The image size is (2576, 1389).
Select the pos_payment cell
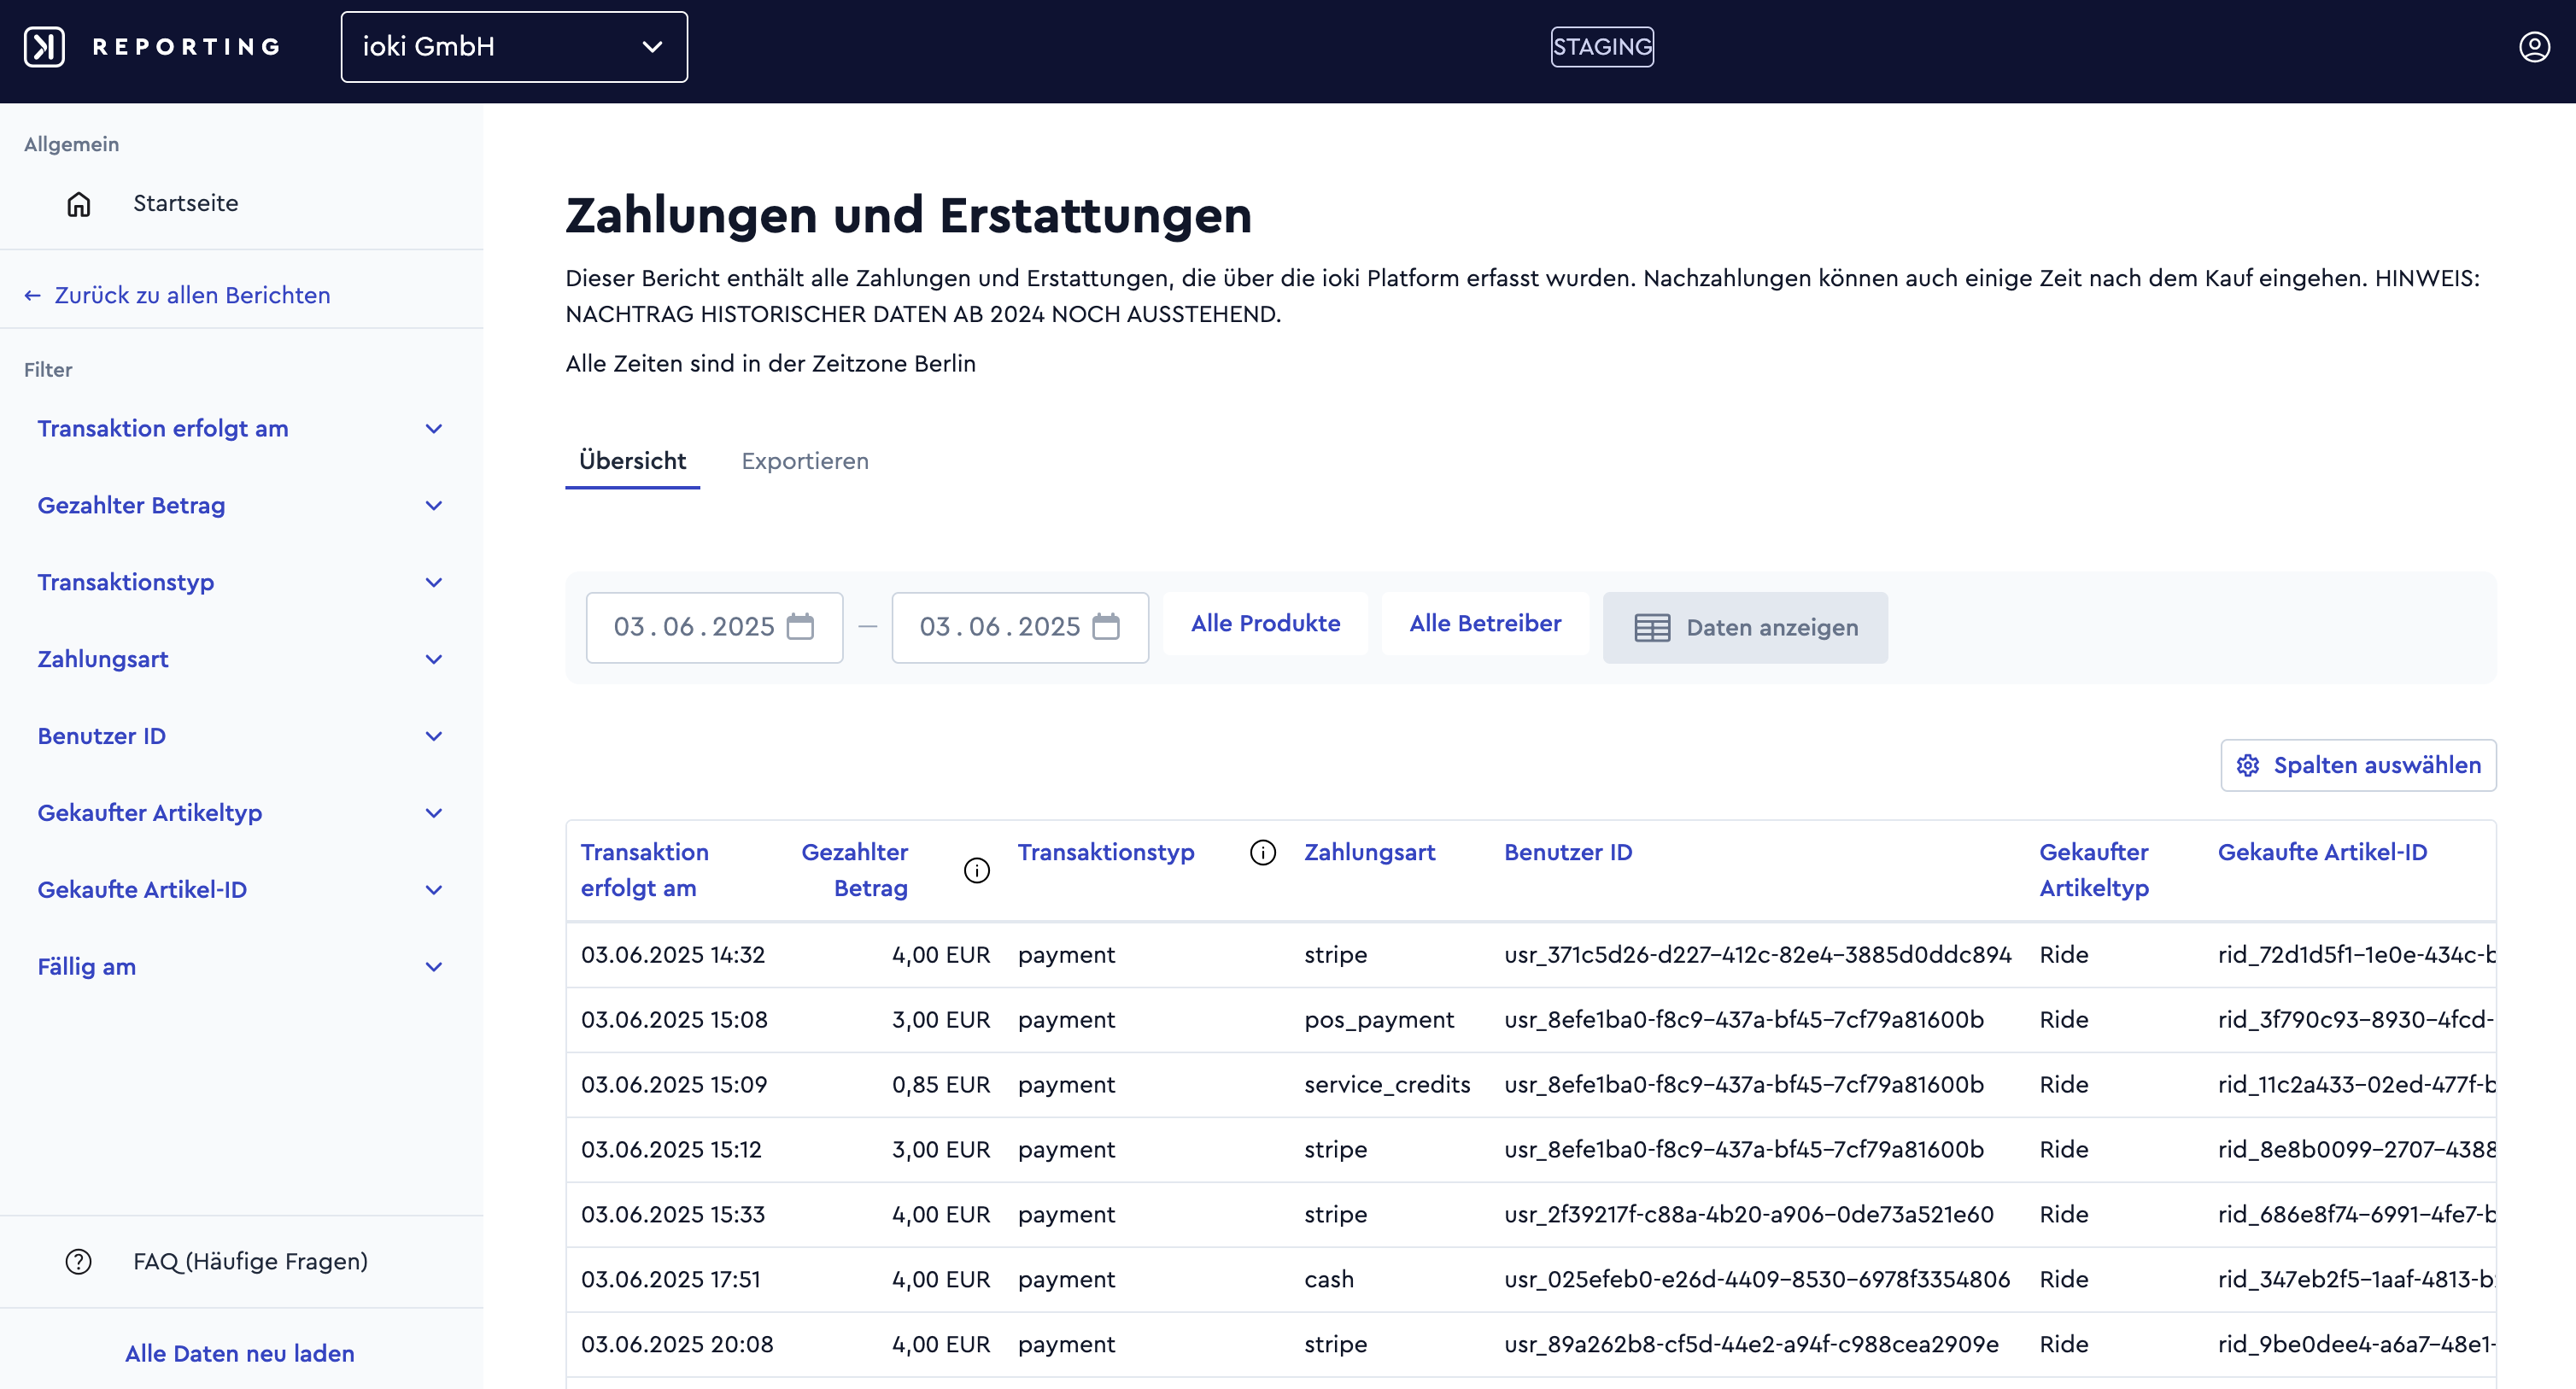click(x=1379, y=1020)
